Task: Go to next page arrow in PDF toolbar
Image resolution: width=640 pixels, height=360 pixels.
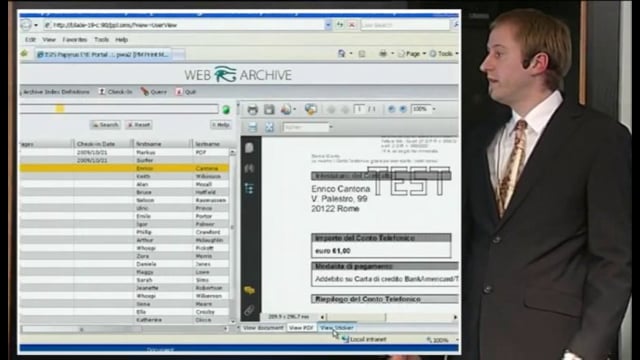Action: pos(345,109)
